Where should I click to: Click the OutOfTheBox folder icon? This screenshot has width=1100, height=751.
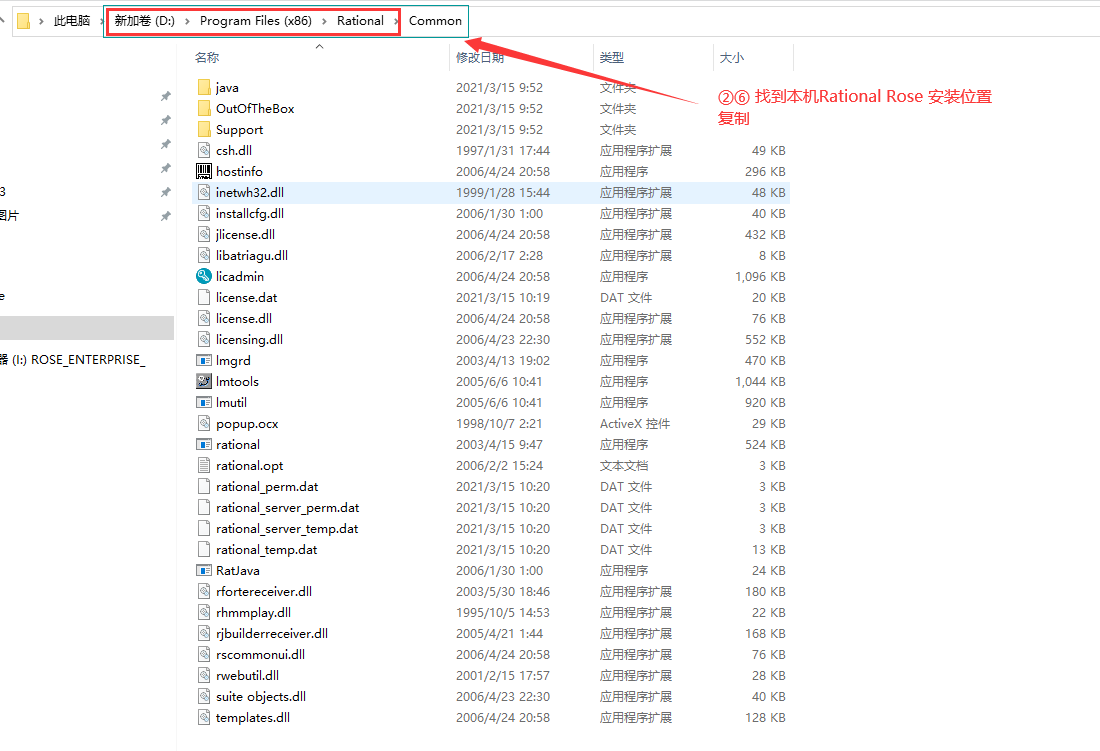tap(204, 108)
